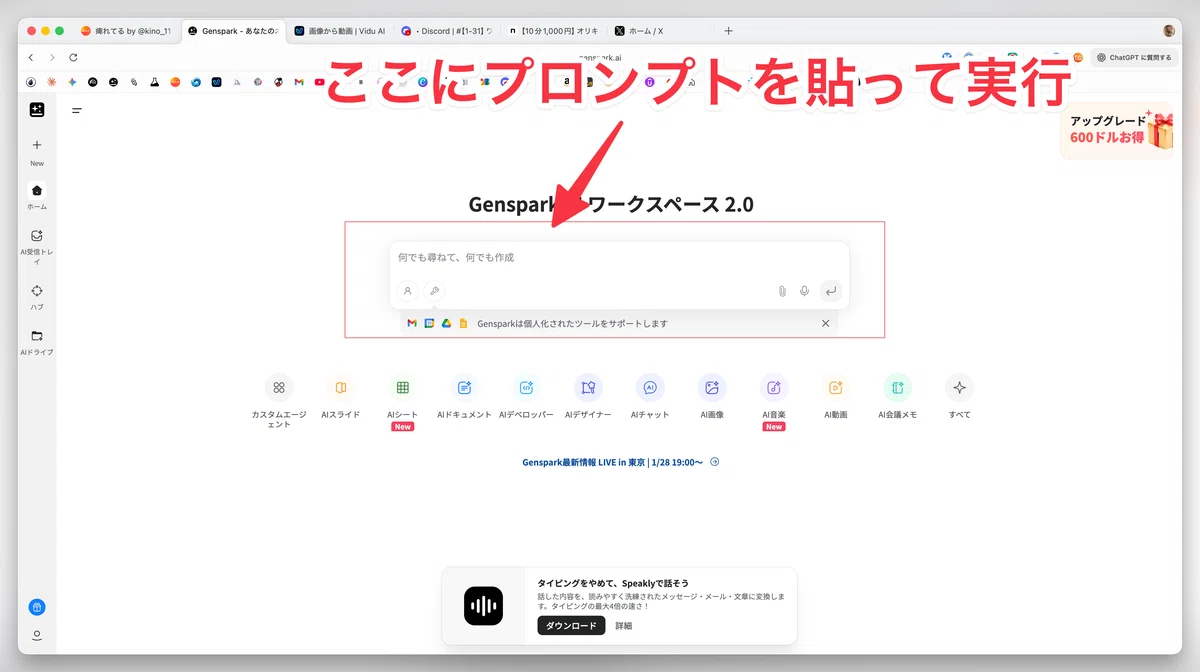Screen dimensions: 1200x672
Task: Open AI画像 image tool
Action: [712, 387]
